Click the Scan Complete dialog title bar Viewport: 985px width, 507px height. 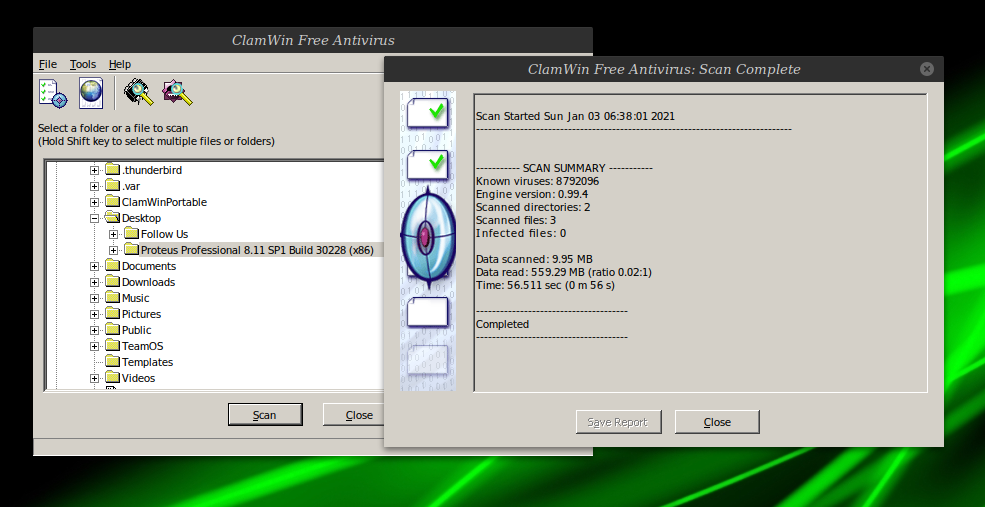point(663,69)
